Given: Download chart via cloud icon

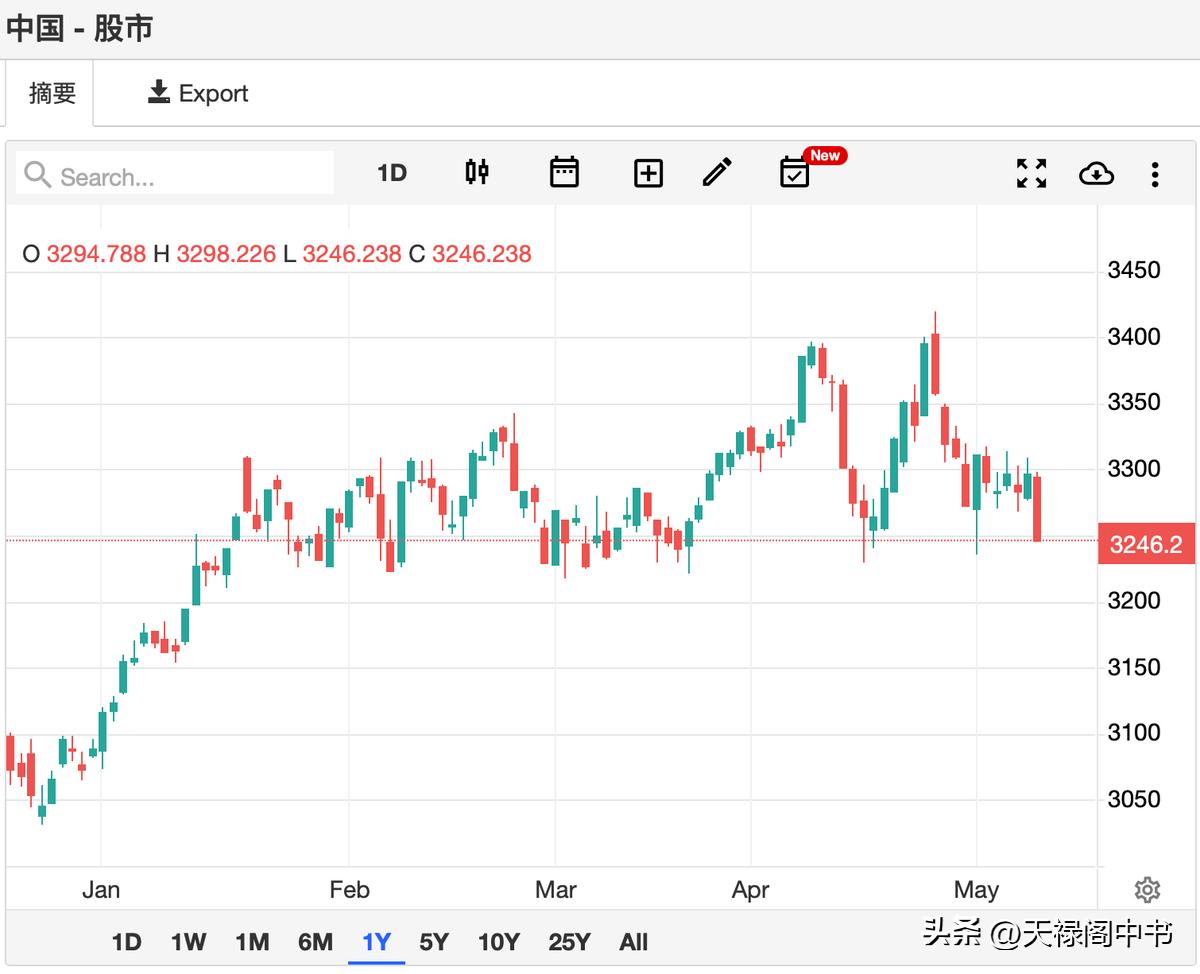Looking at the screenshot, I should click(1096, 174).
